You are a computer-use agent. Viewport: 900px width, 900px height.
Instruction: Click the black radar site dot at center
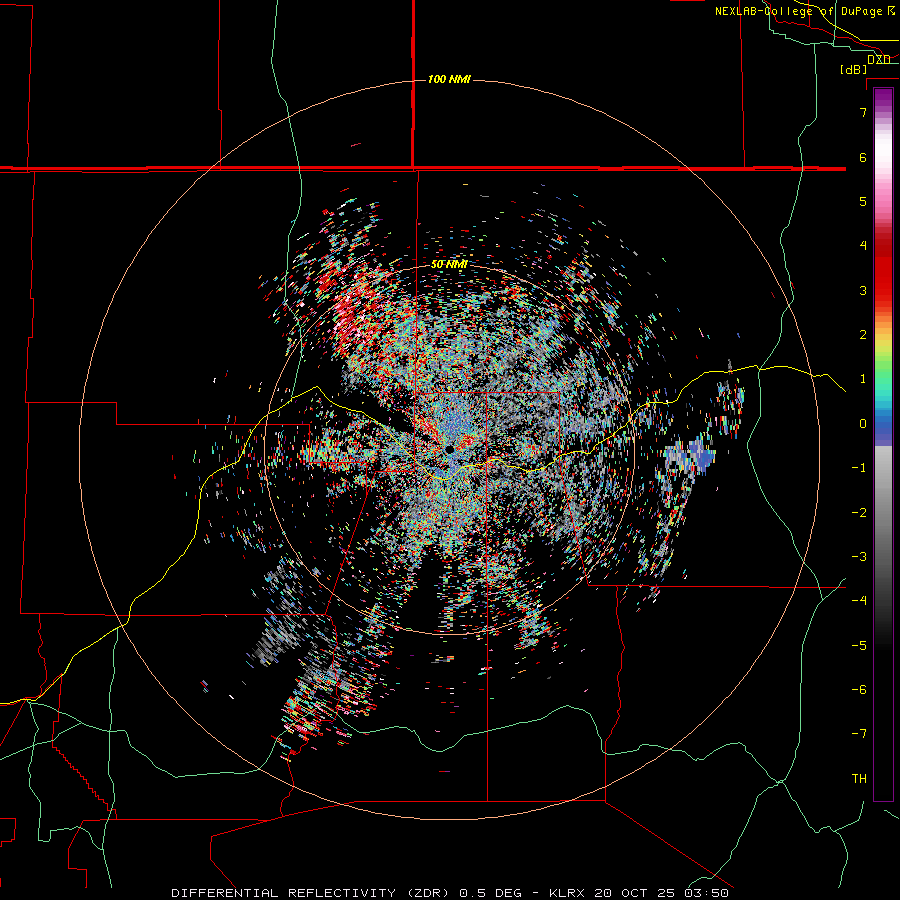click(449, 449)
